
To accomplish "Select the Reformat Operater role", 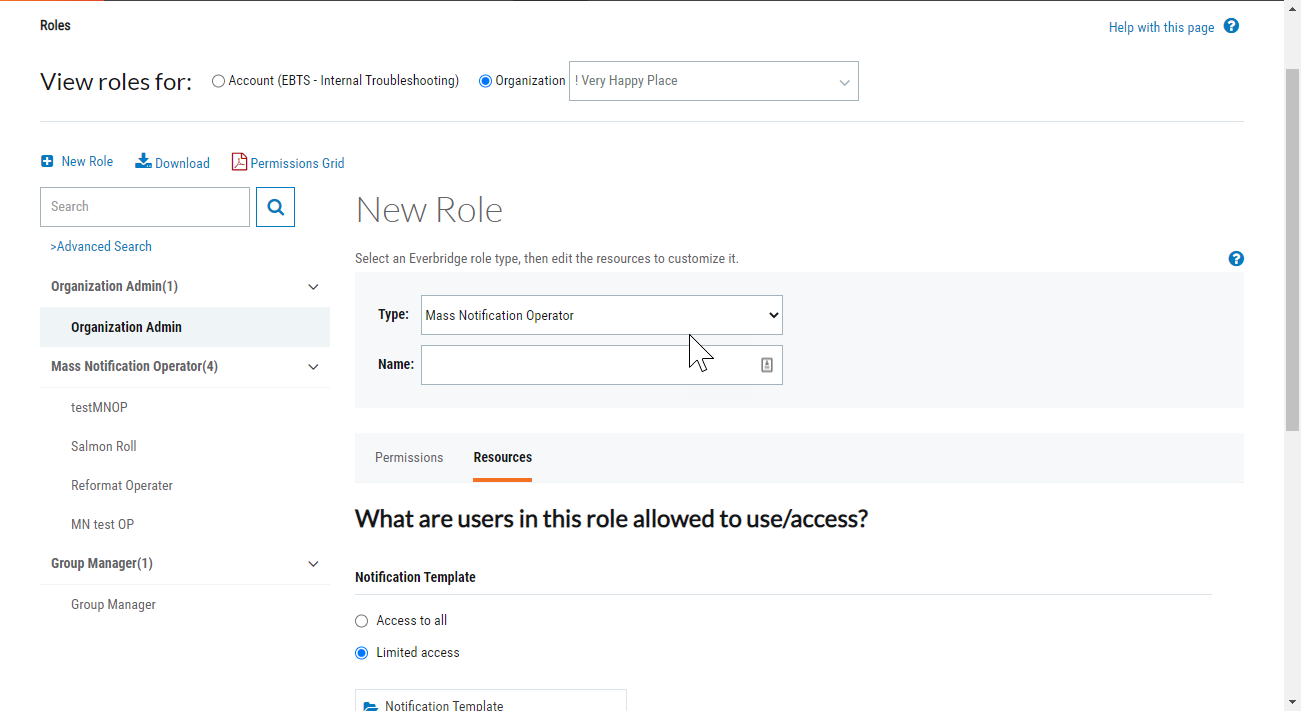I will (x=122, y=485).
